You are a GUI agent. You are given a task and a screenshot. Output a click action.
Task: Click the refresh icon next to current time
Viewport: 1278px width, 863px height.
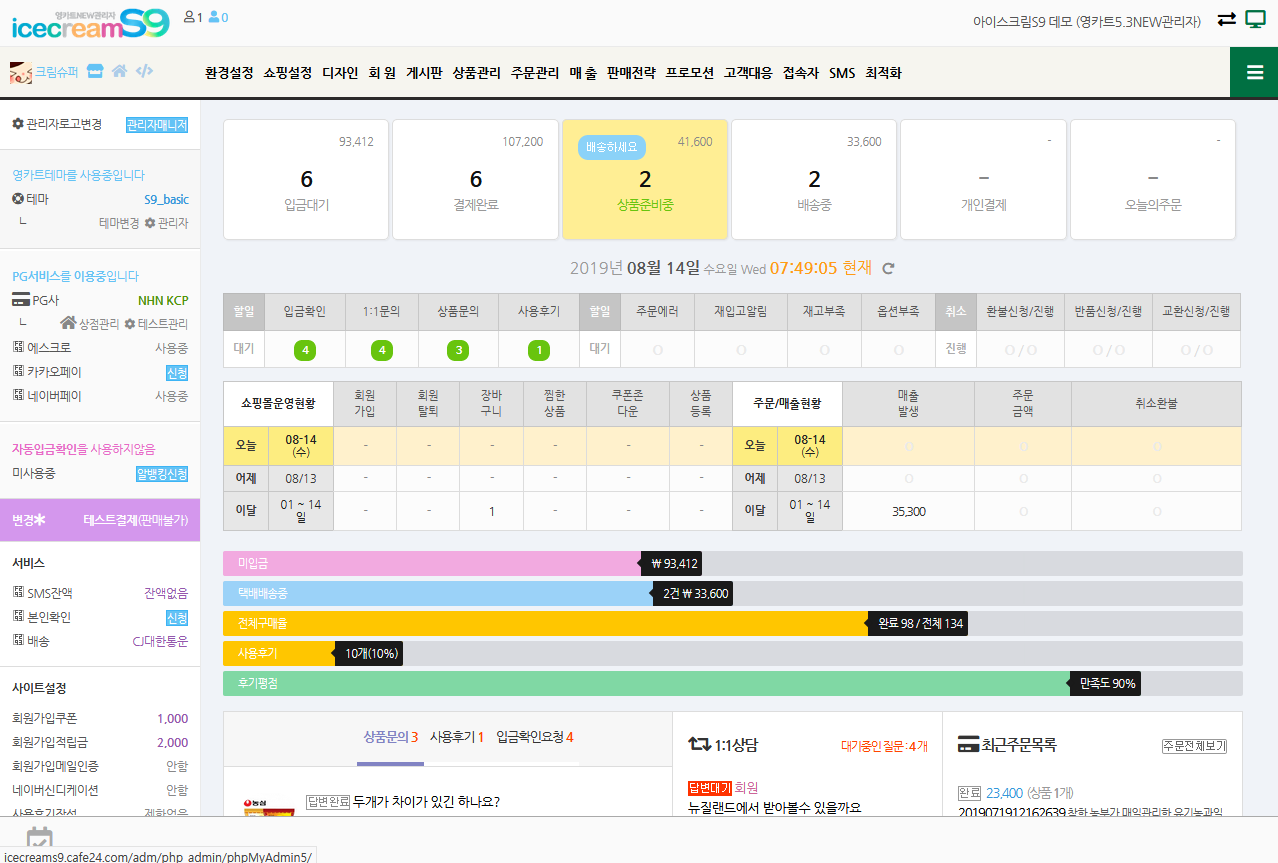point(888,268)
